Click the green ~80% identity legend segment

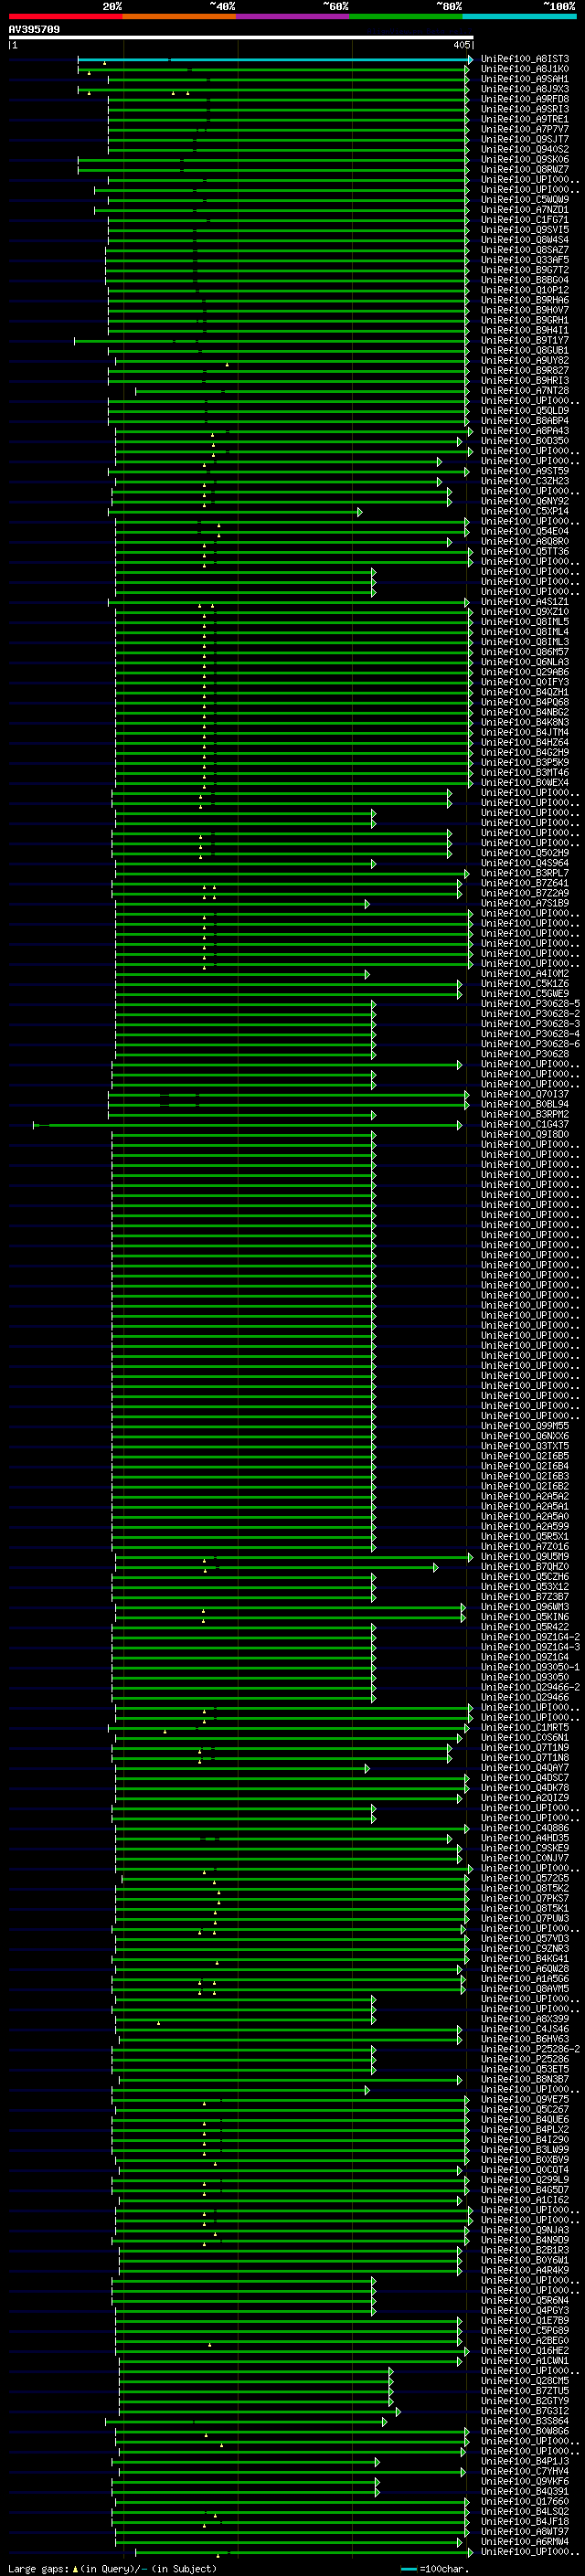click(x=406, y=16)
